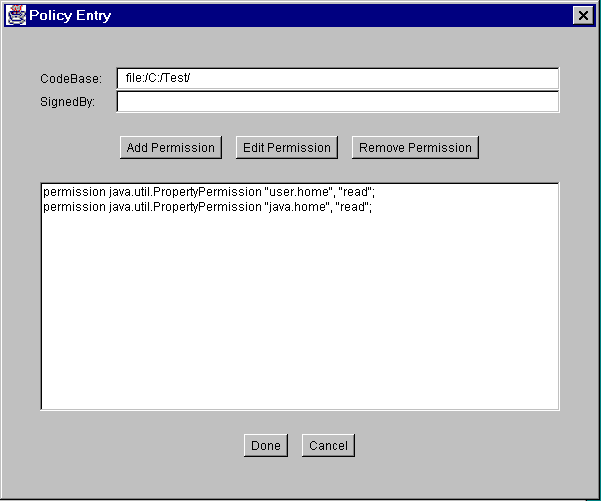
Task: Click the Remove Permission button
Action: point(415,147)
